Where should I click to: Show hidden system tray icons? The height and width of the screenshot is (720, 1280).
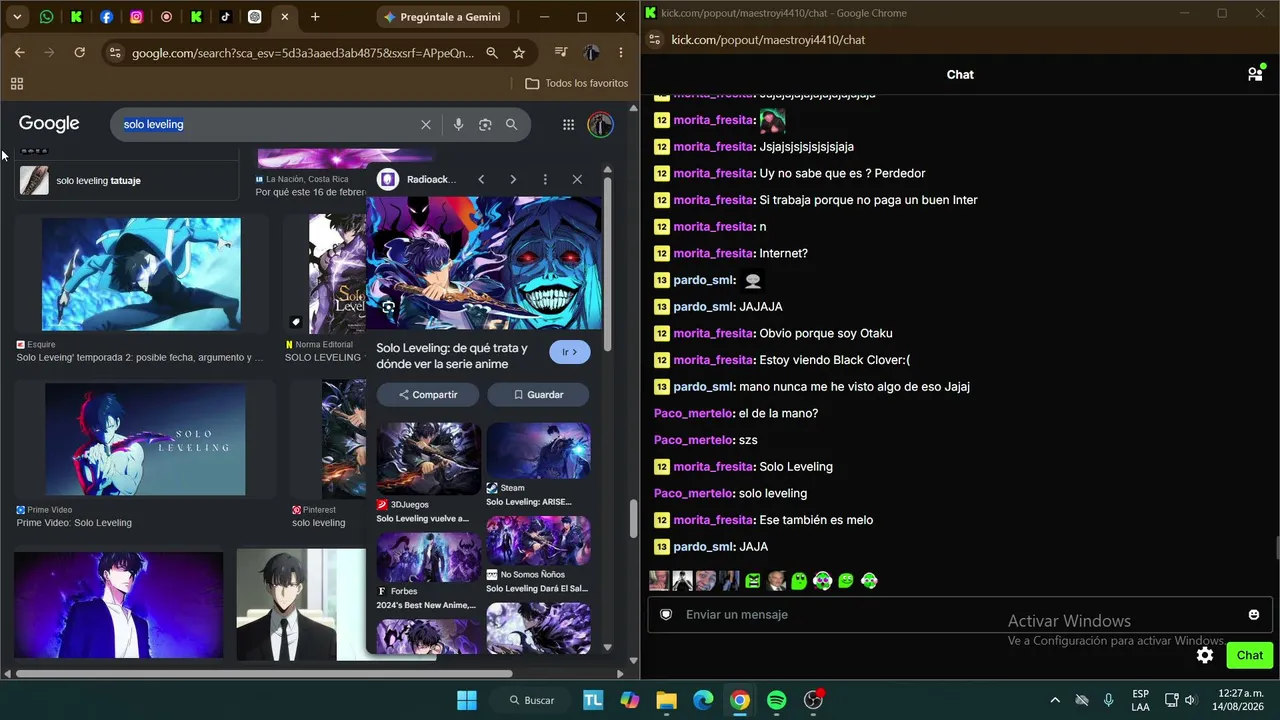tap(1055, 700)
